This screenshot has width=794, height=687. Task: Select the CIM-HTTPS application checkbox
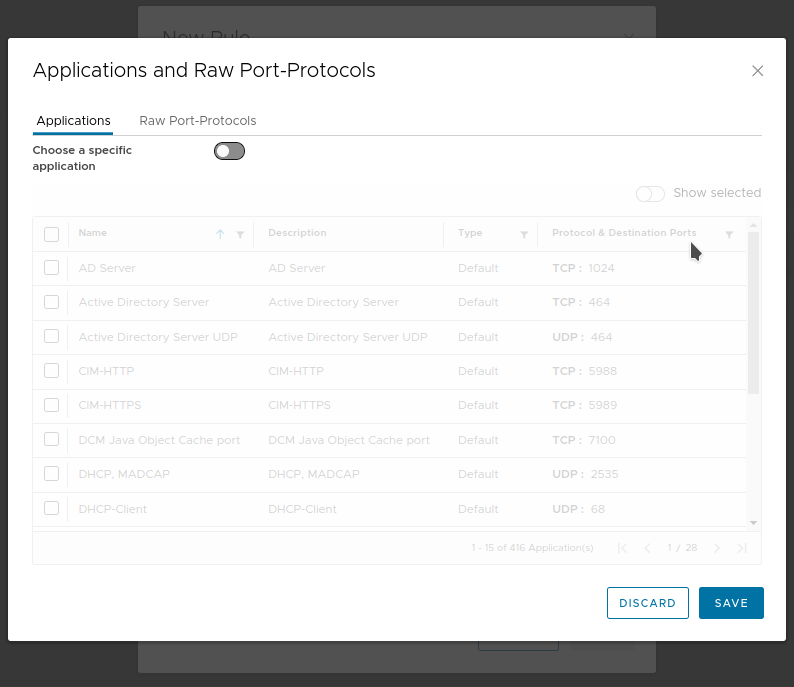[x=52, y=405]
